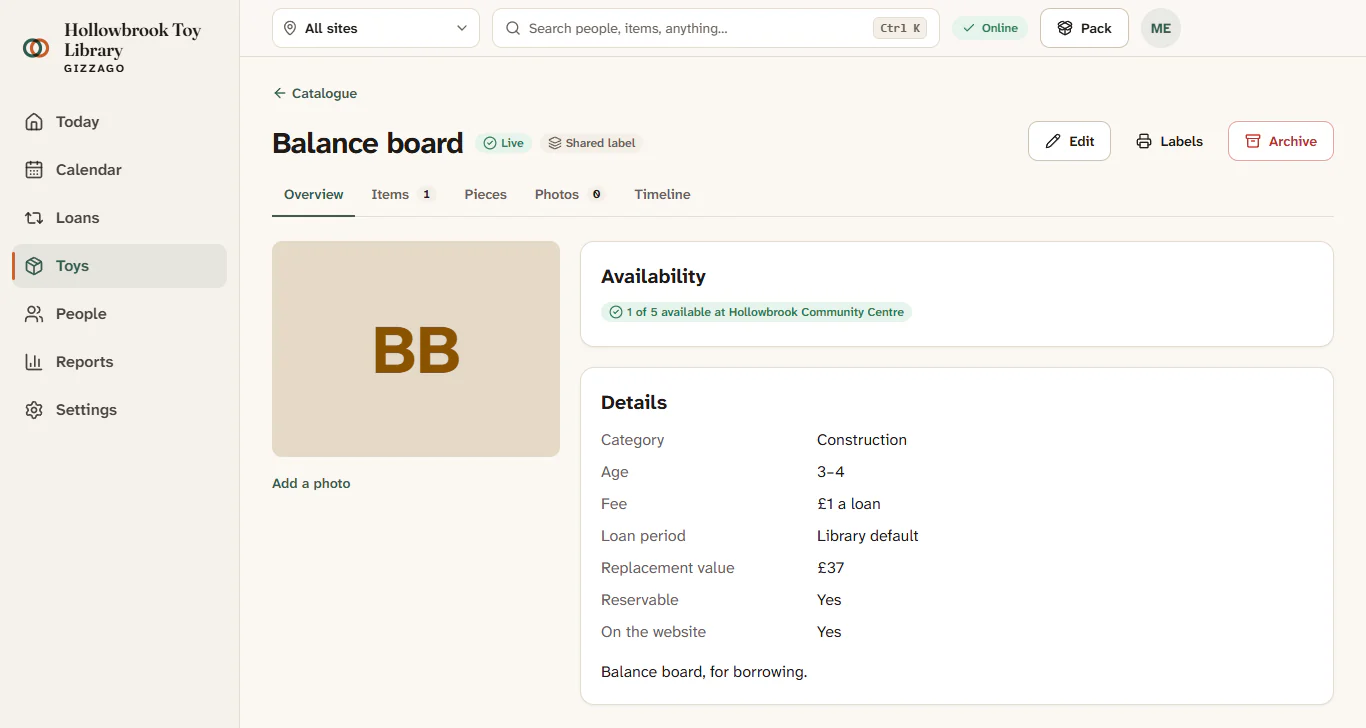Open the People section
Image resolution: width=1366 pixels, height=728 pixels.
[119, 314]
